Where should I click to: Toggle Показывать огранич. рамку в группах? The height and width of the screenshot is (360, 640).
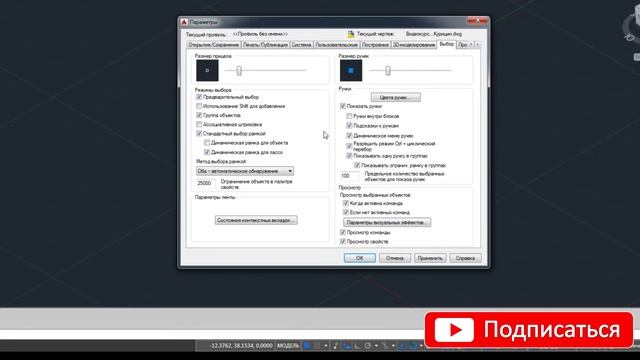(x=357, y=165)
